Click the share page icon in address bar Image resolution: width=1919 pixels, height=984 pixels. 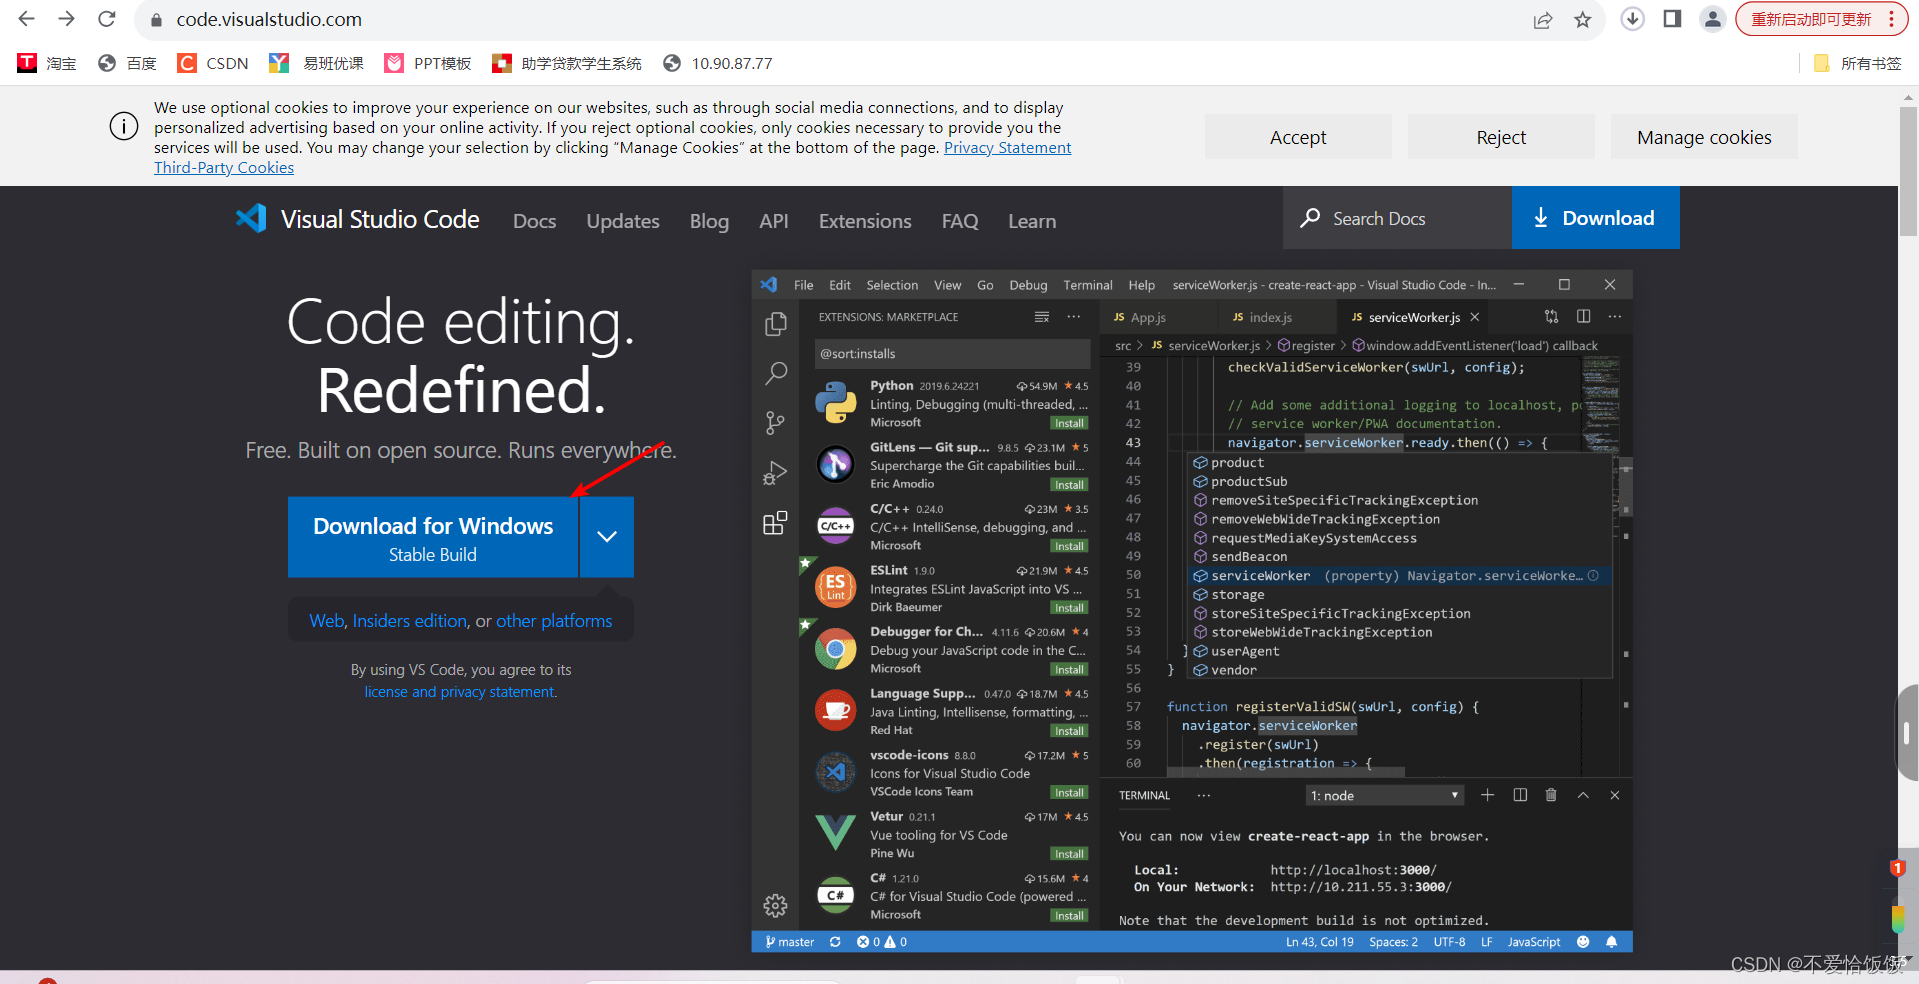[1543, 20]
